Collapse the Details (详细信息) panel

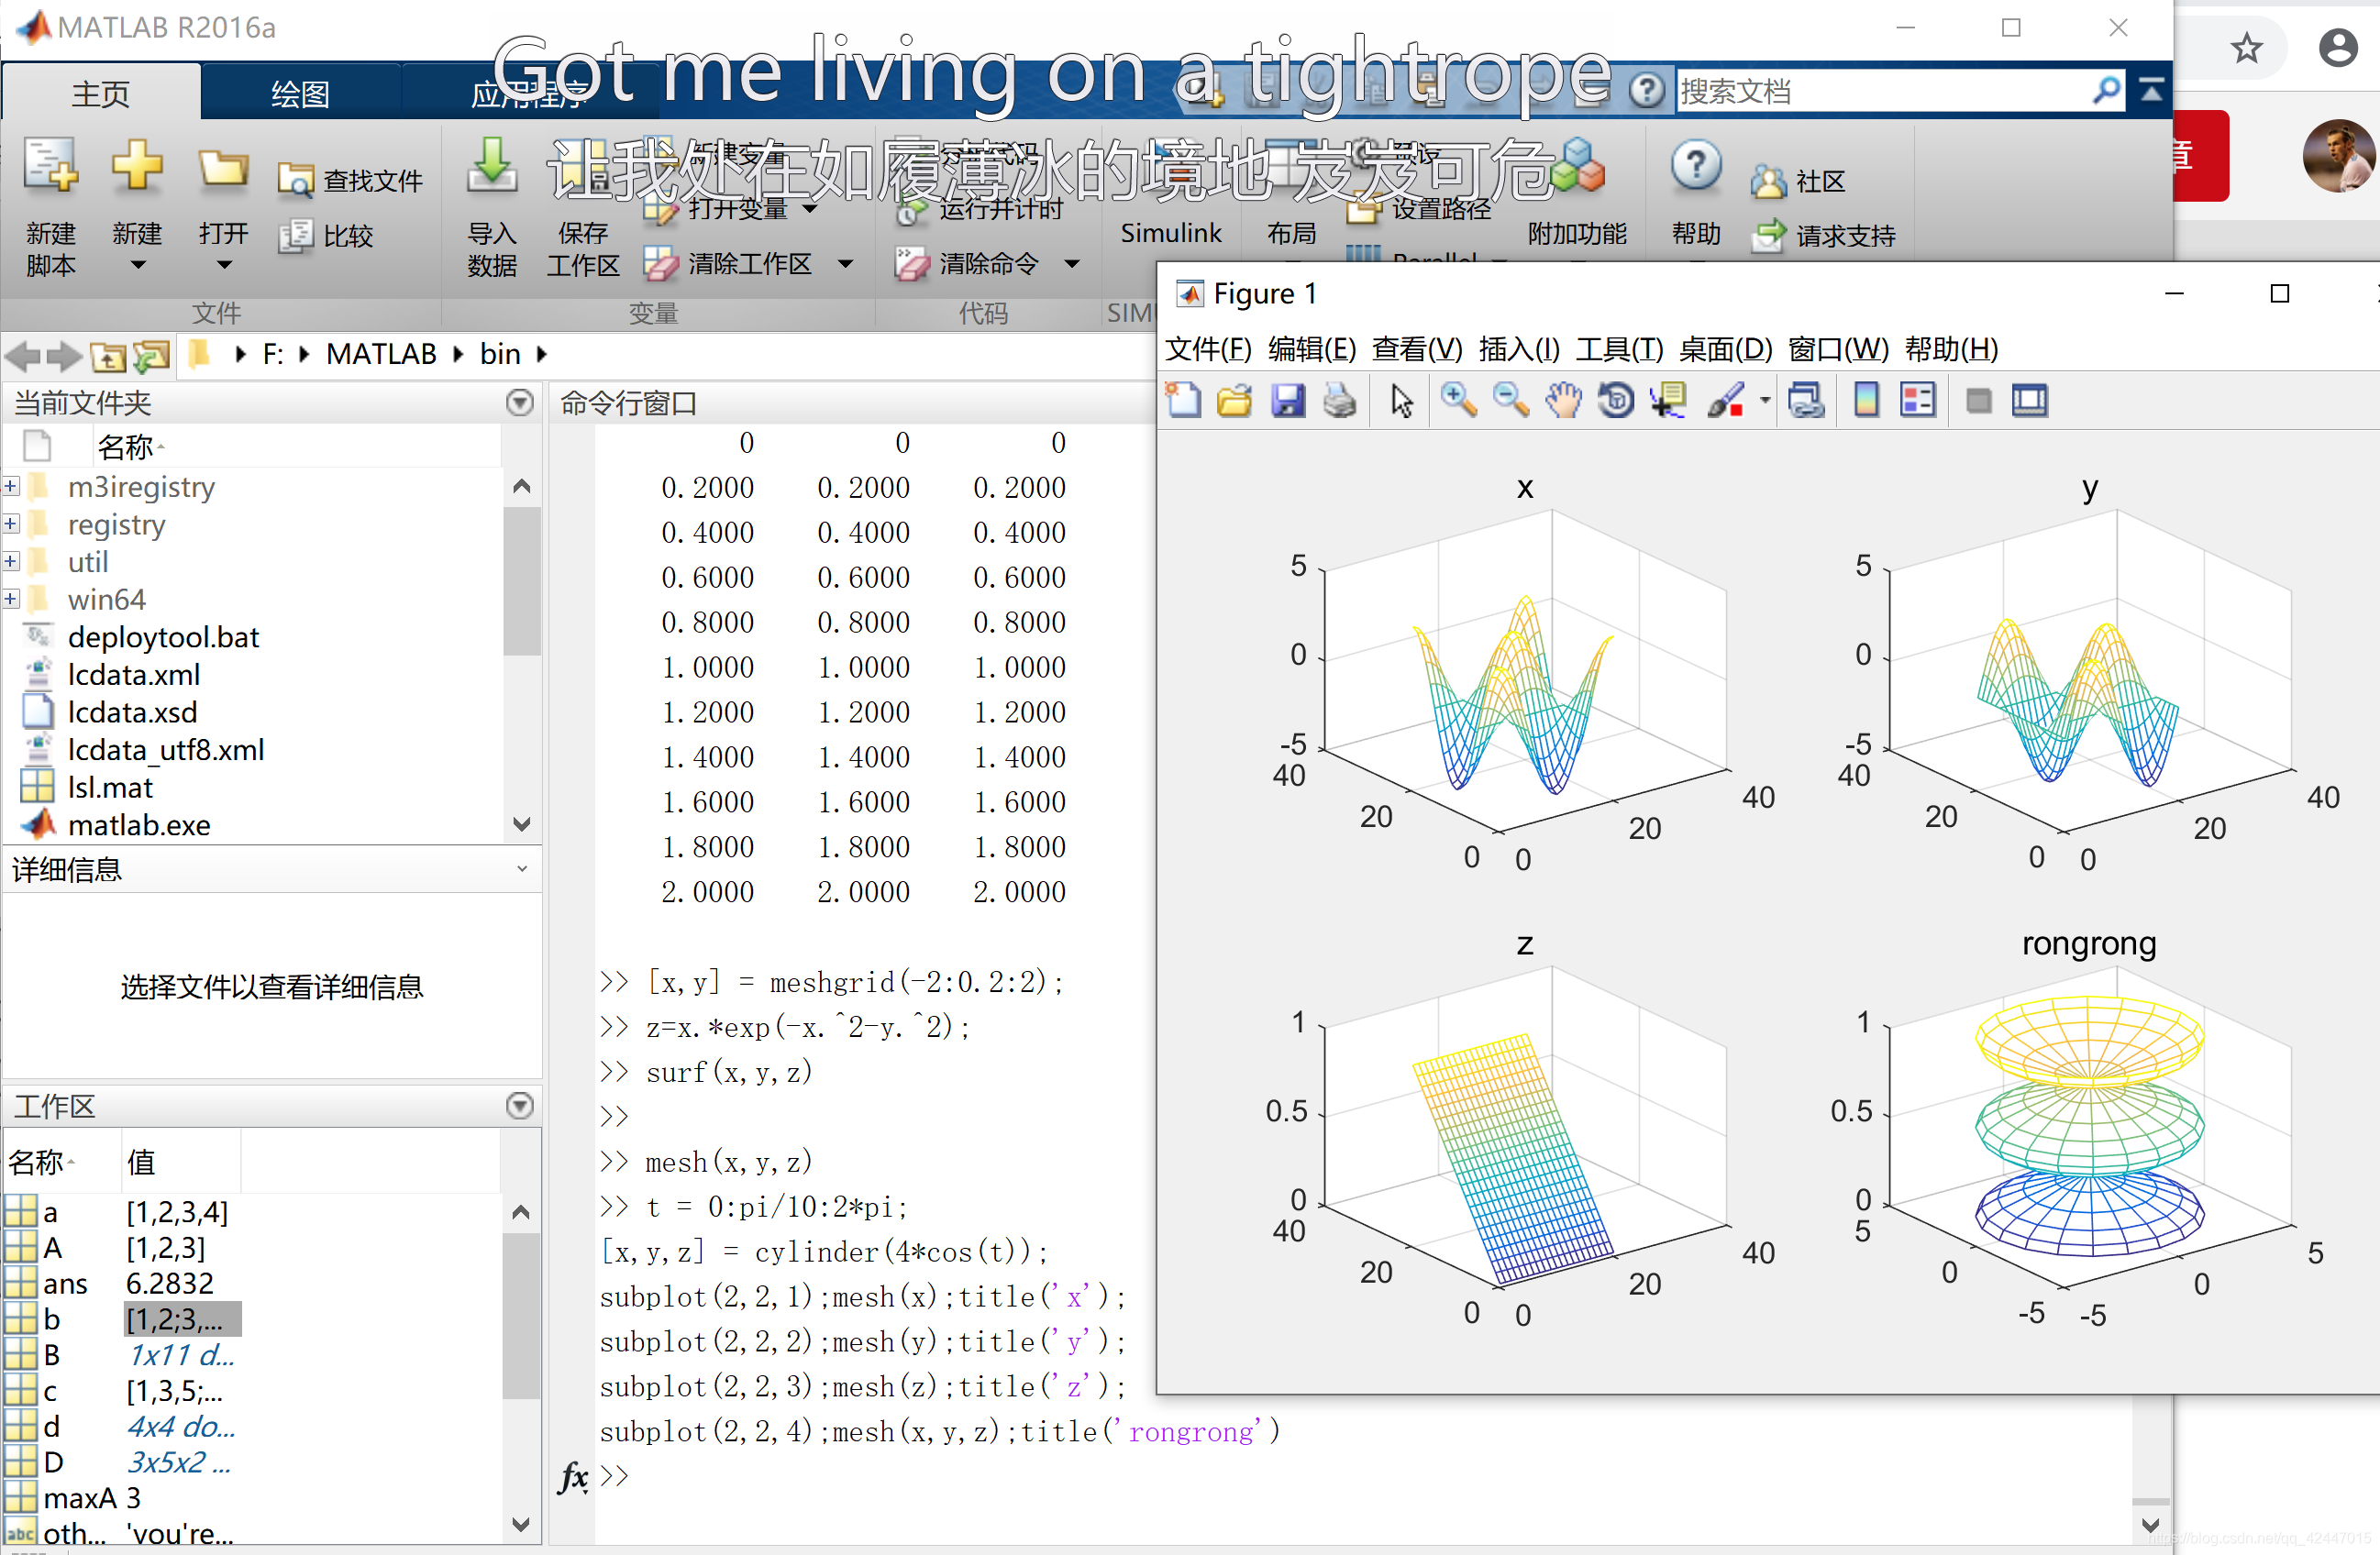click(522, 869)
